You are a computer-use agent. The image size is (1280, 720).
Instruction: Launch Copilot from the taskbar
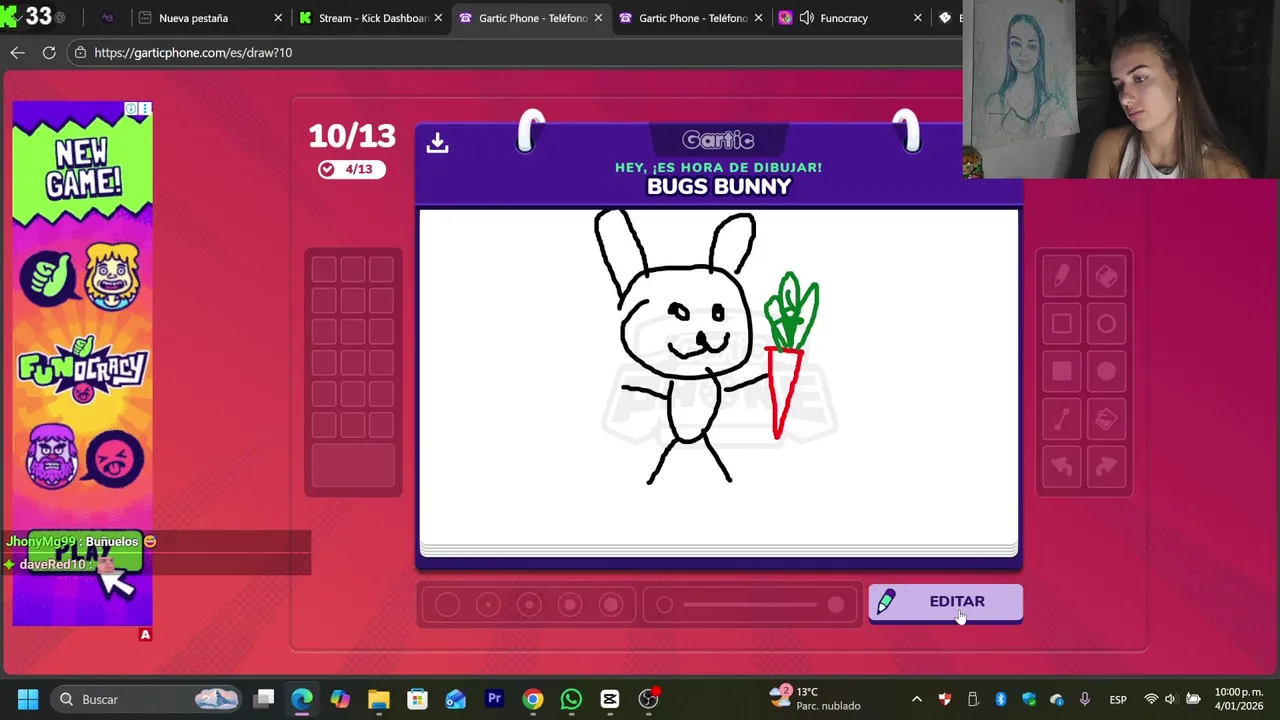340,699
